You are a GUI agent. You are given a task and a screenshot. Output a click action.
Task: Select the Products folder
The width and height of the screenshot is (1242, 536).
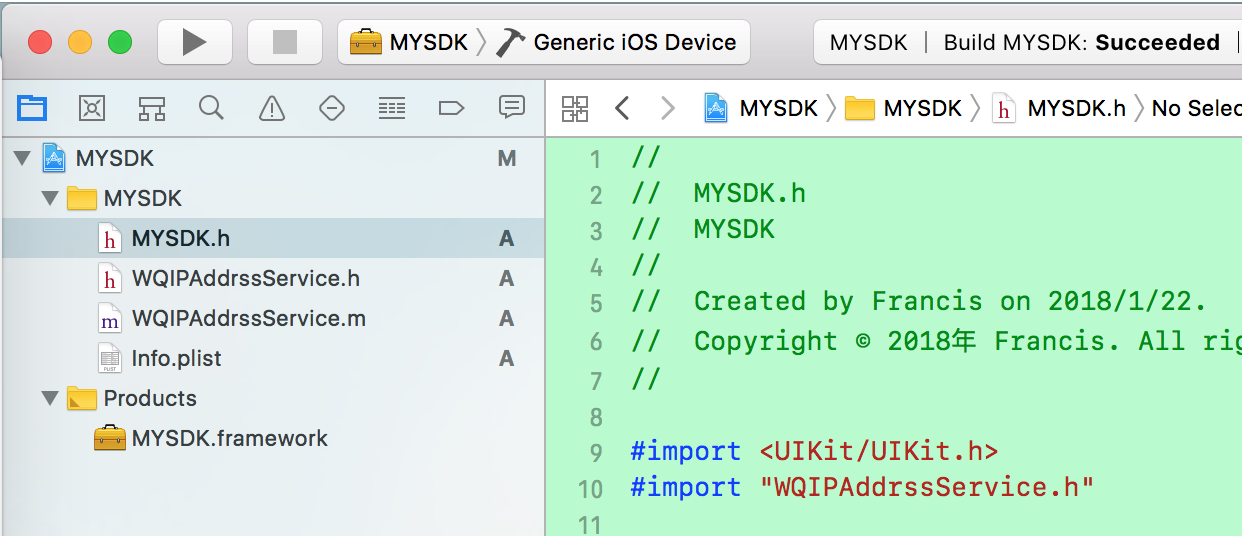coord(272,398)
